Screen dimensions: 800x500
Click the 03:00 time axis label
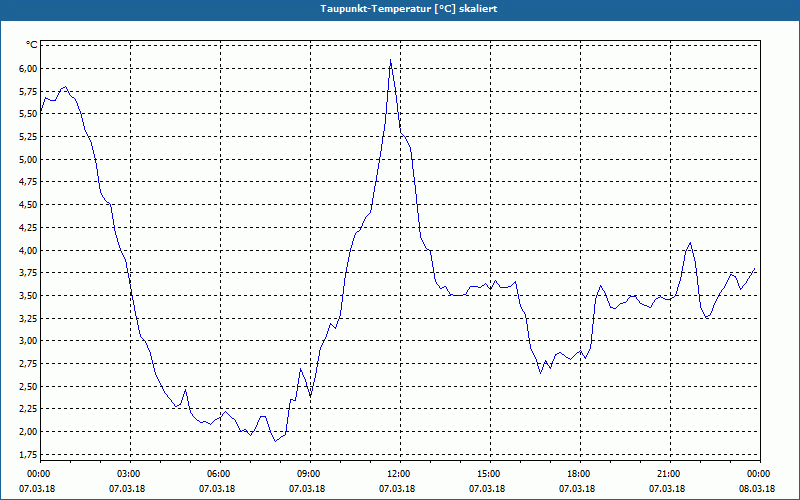coord(130,474)
